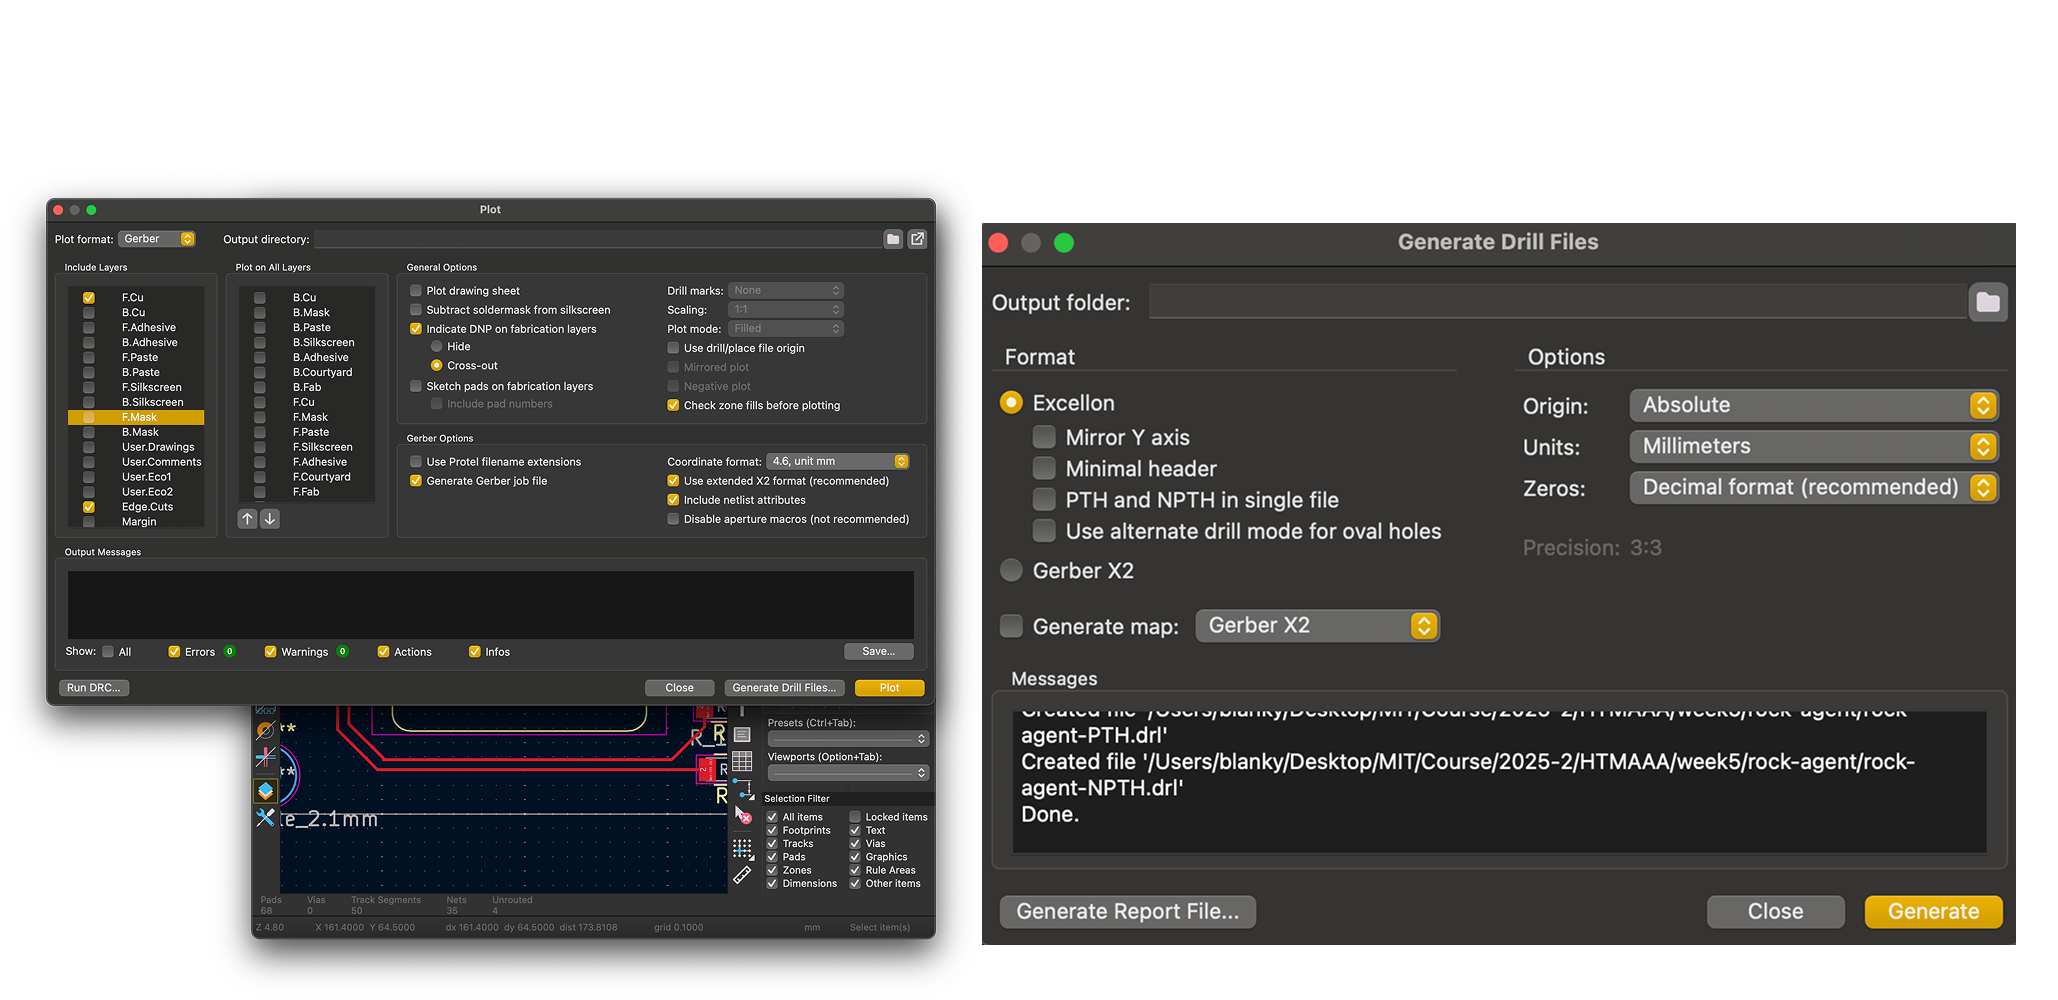2058x1000 pixels.
Task: Expand the drill Units dropdown
Action: [1812, 447]
